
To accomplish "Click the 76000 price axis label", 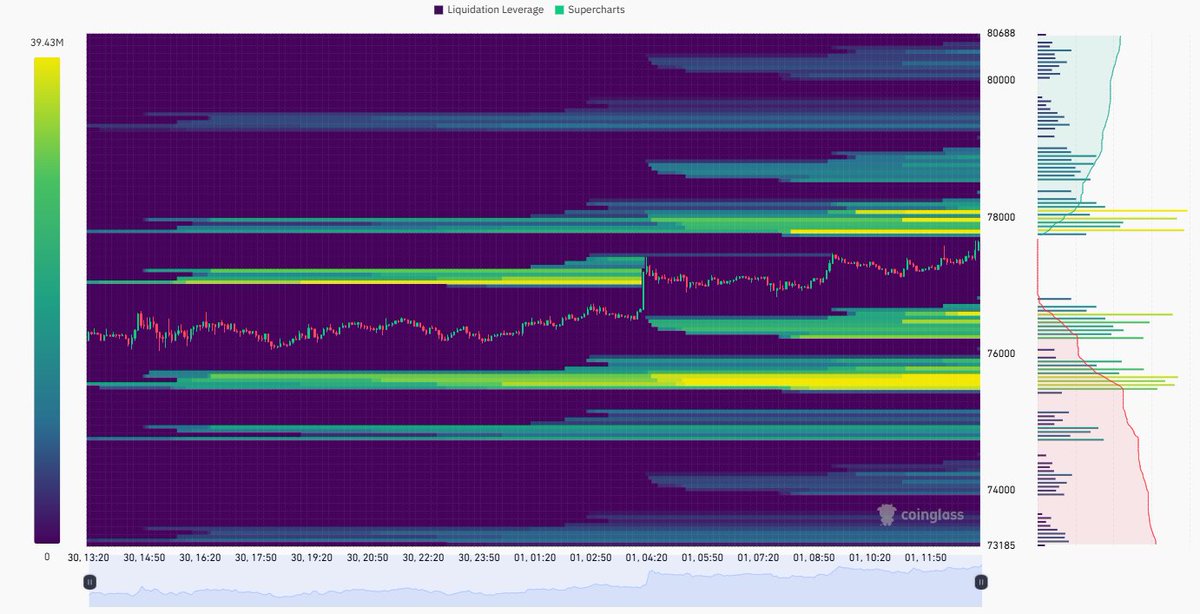I will 1001,353.
